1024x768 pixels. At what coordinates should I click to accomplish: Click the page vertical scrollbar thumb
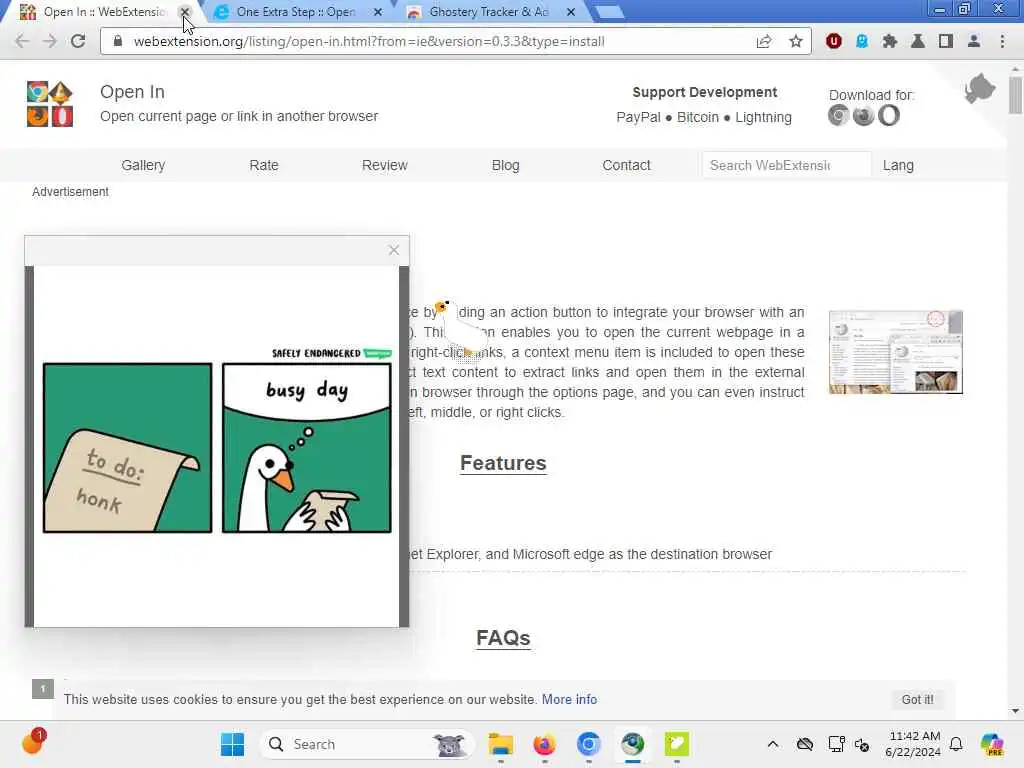pyautogui.click(x=1015, y=95)
